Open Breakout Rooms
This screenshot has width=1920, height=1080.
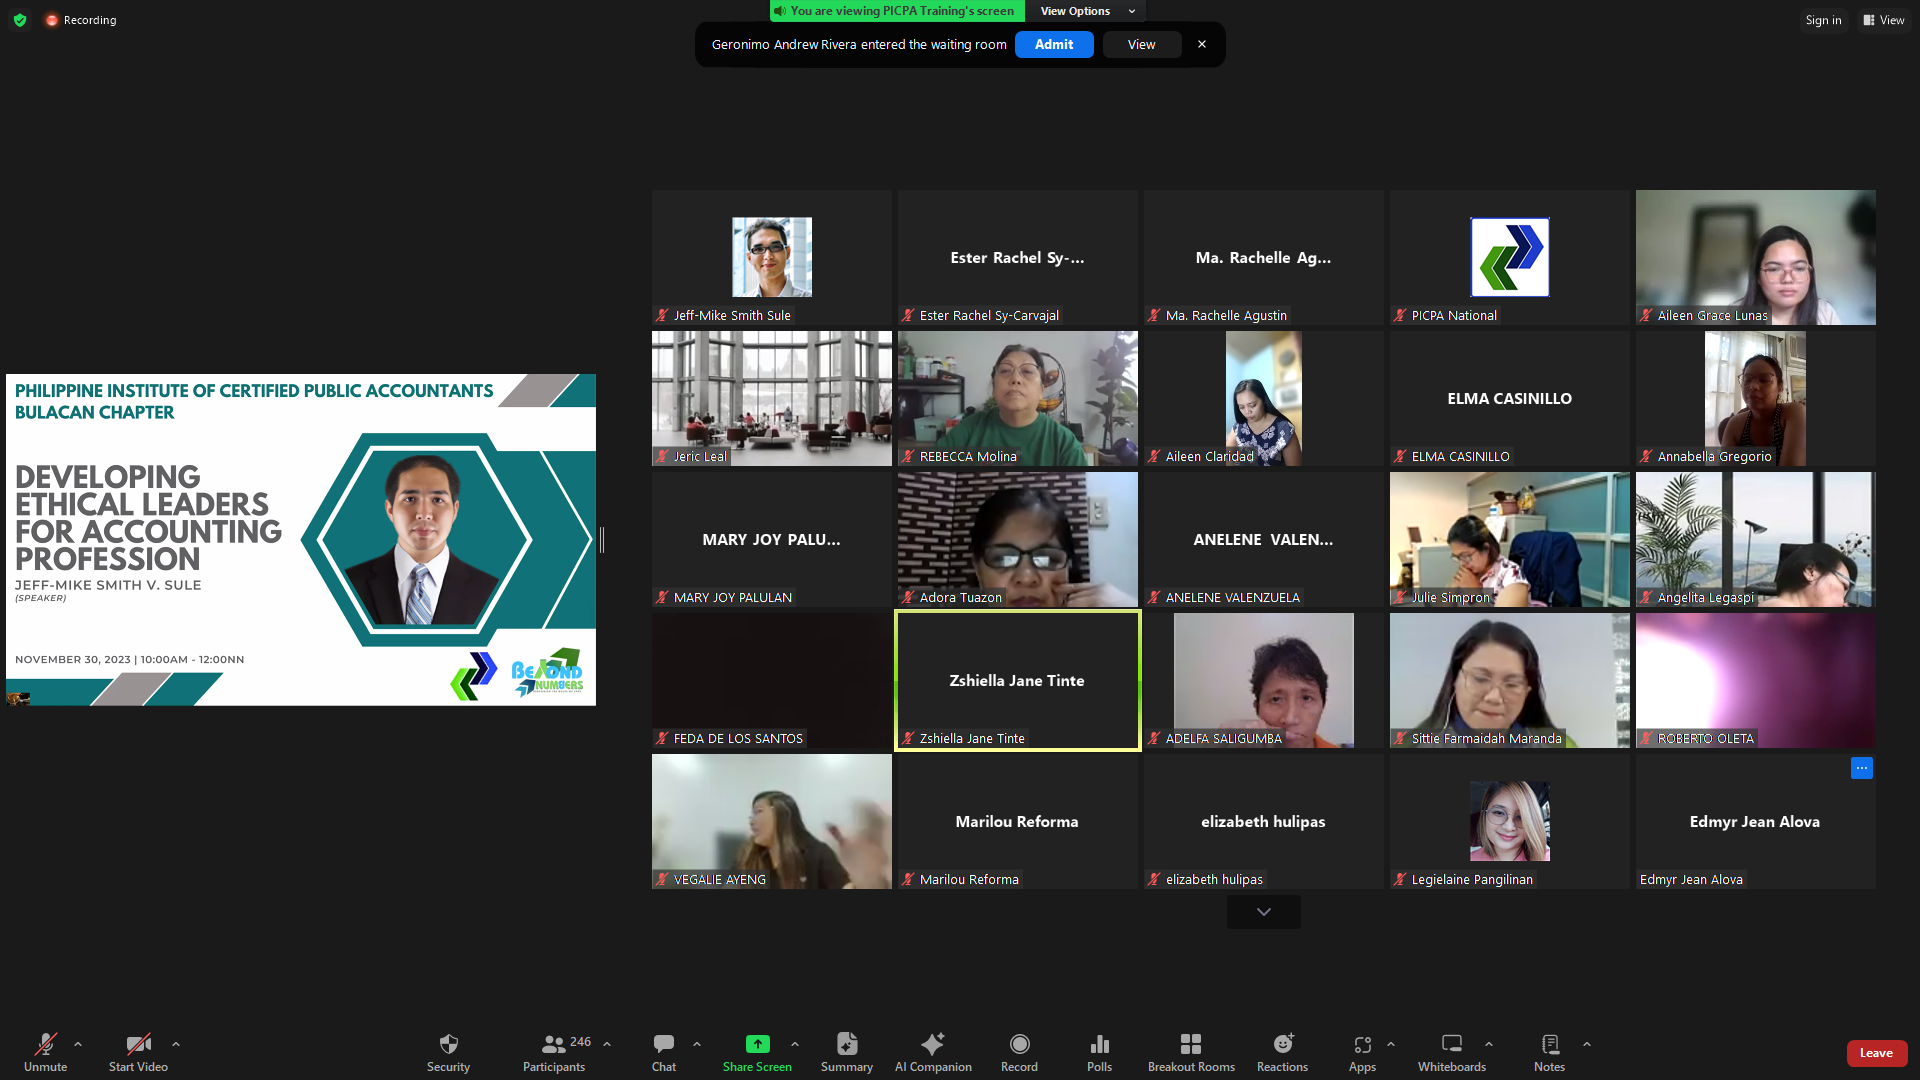tap(1191, 1053)
